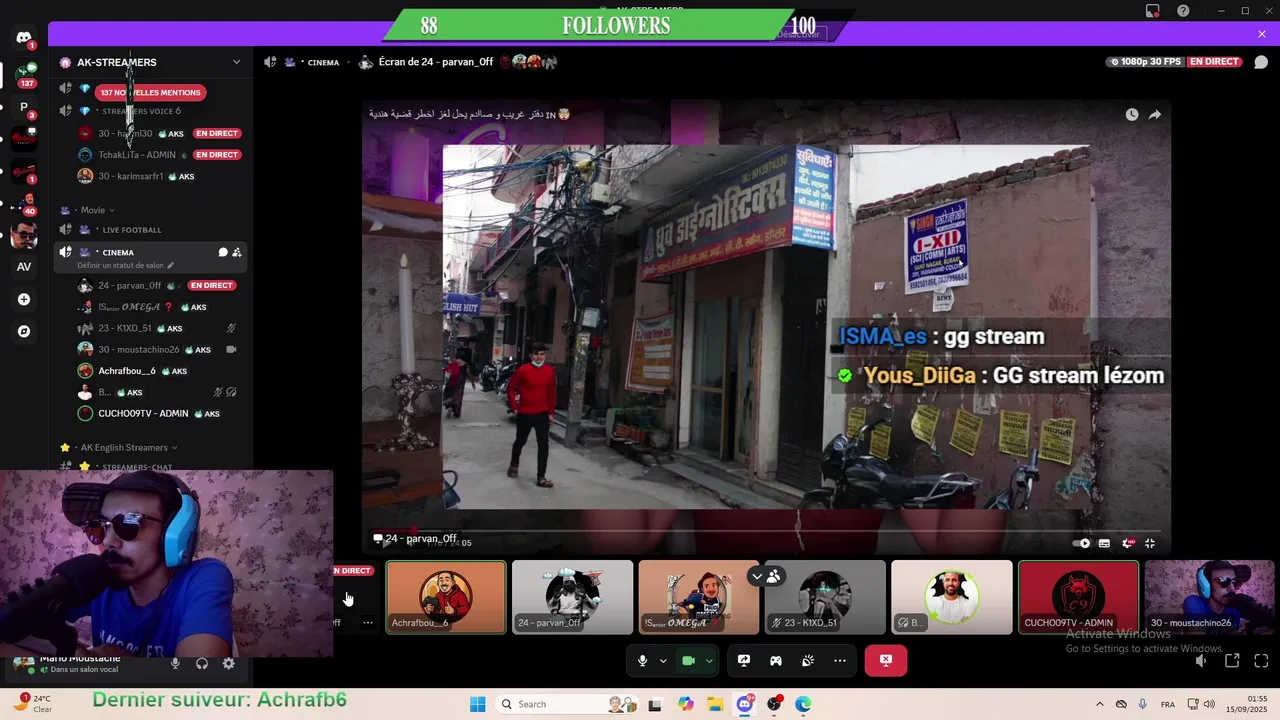Open microphone options dropdown arrow

point(663,661)
